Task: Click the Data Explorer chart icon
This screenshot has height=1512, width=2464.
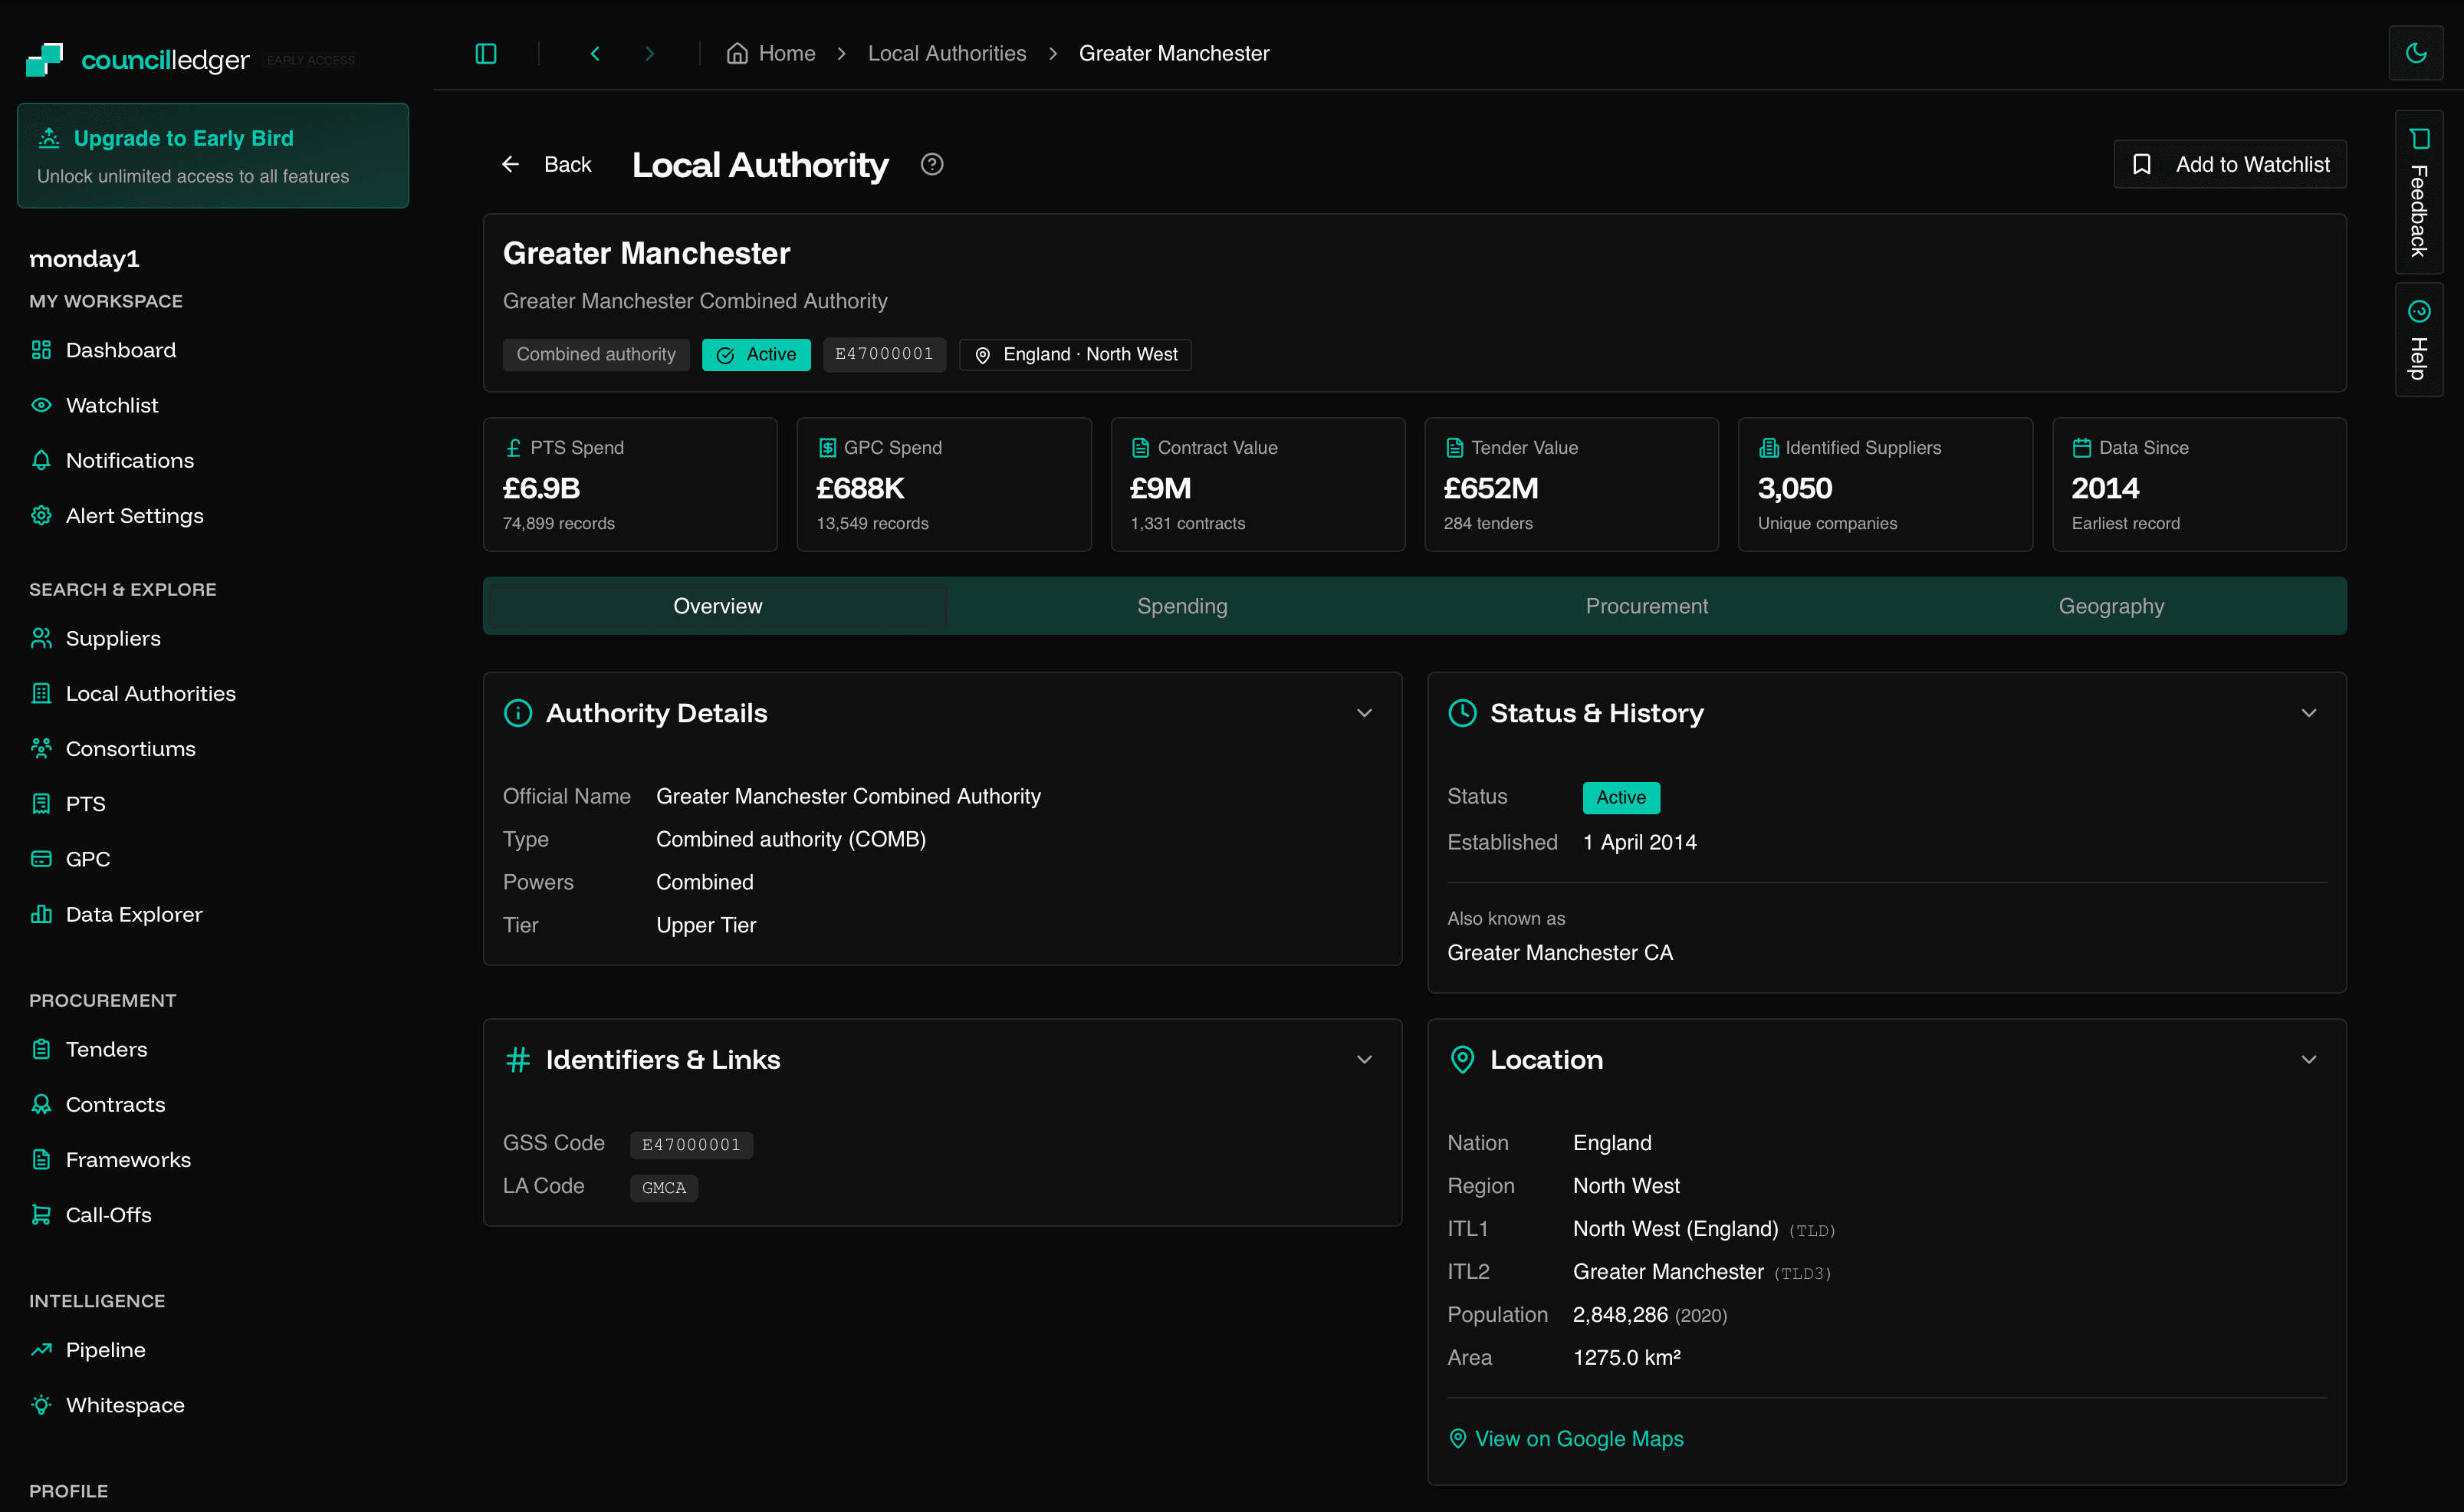Action: point(41,914)
